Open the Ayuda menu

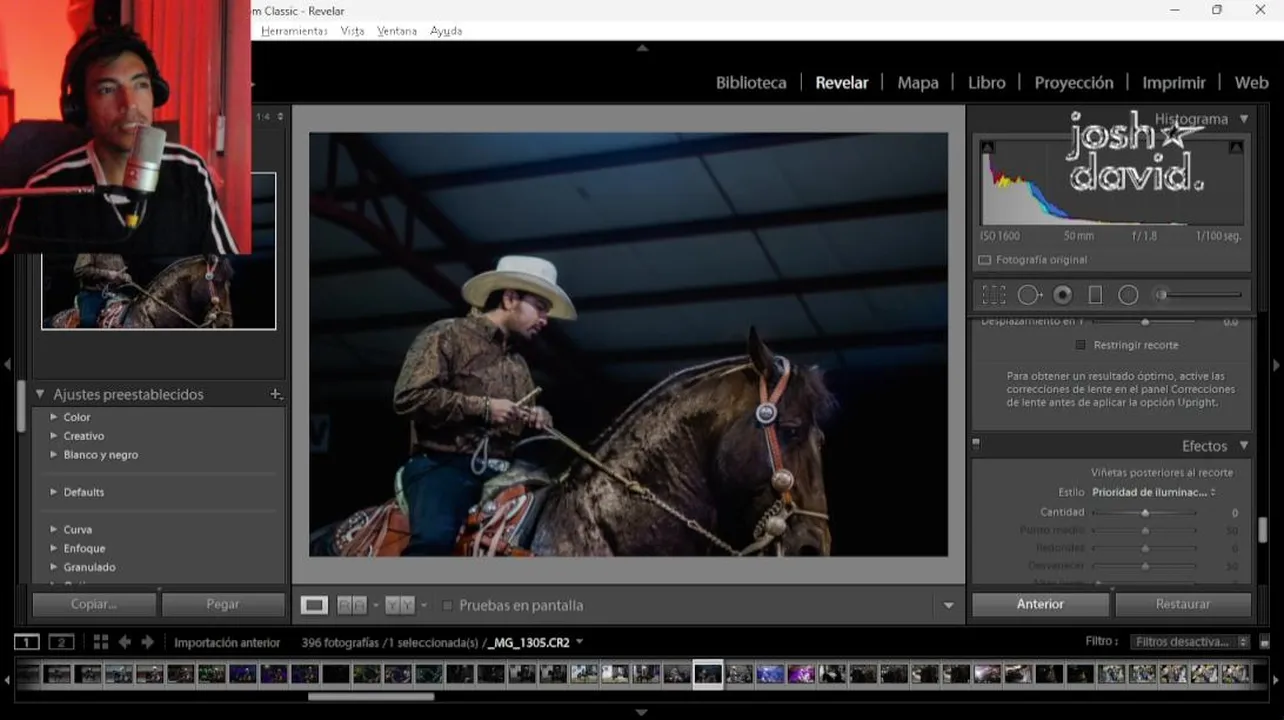[x=446, y=31]
